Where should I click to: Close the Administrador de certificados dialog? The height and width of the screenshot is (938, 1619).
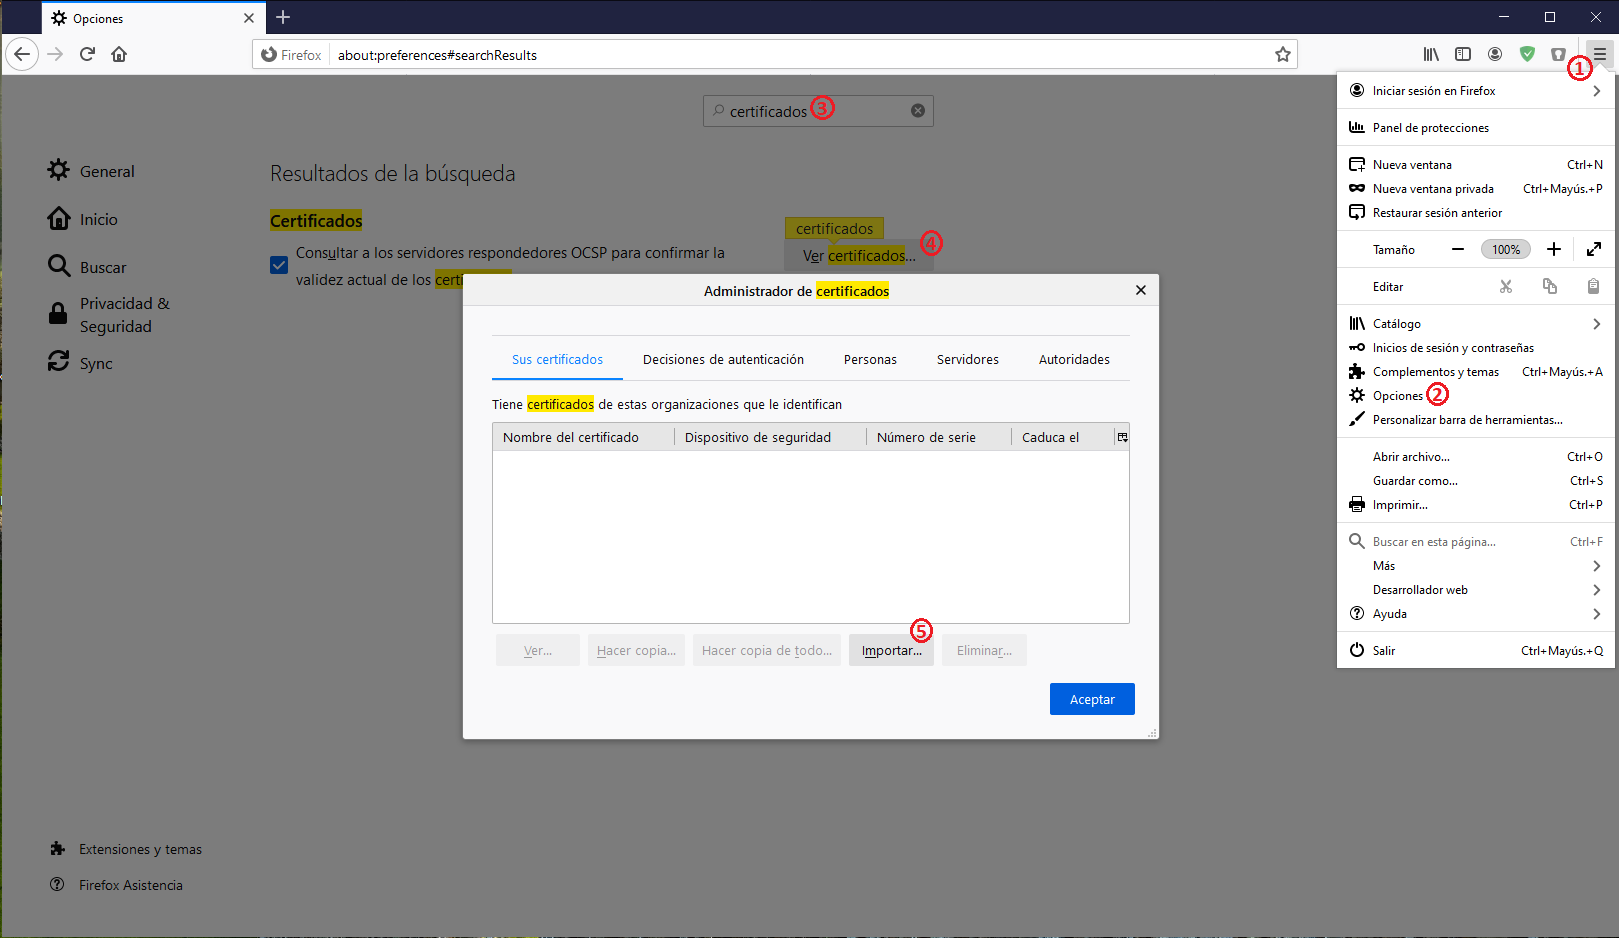[1141, 290]
